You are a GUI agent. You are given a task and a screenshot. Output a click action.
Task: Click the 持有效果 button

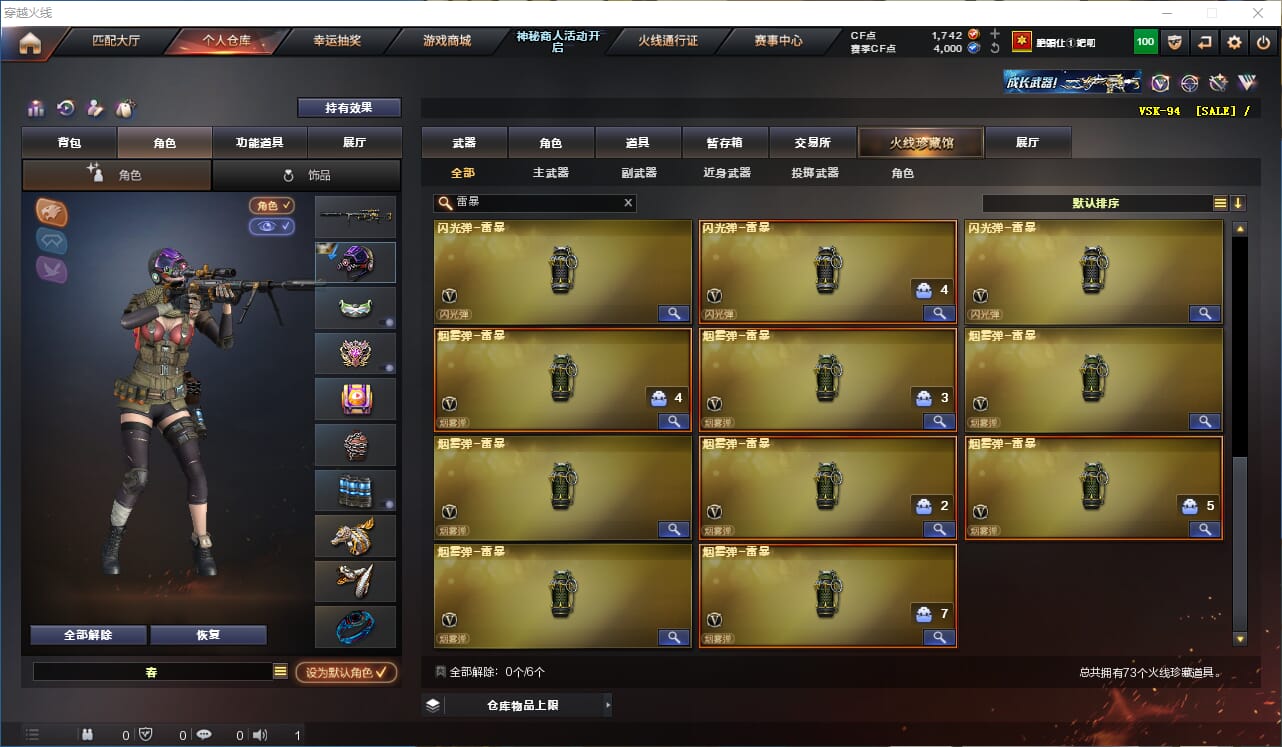point(349,108)
